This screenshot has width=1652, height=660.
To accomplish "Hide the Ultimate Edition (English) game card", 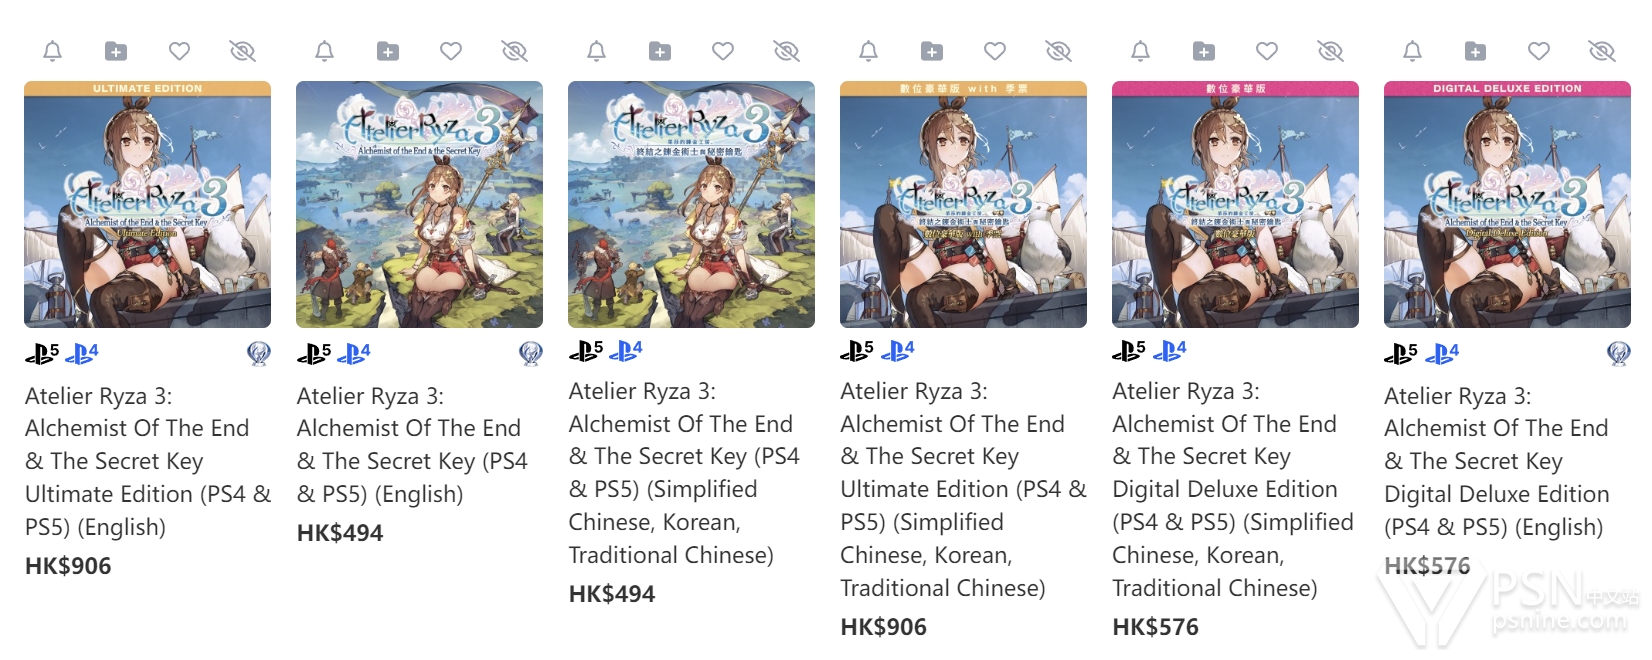I will tap(243, 51).
